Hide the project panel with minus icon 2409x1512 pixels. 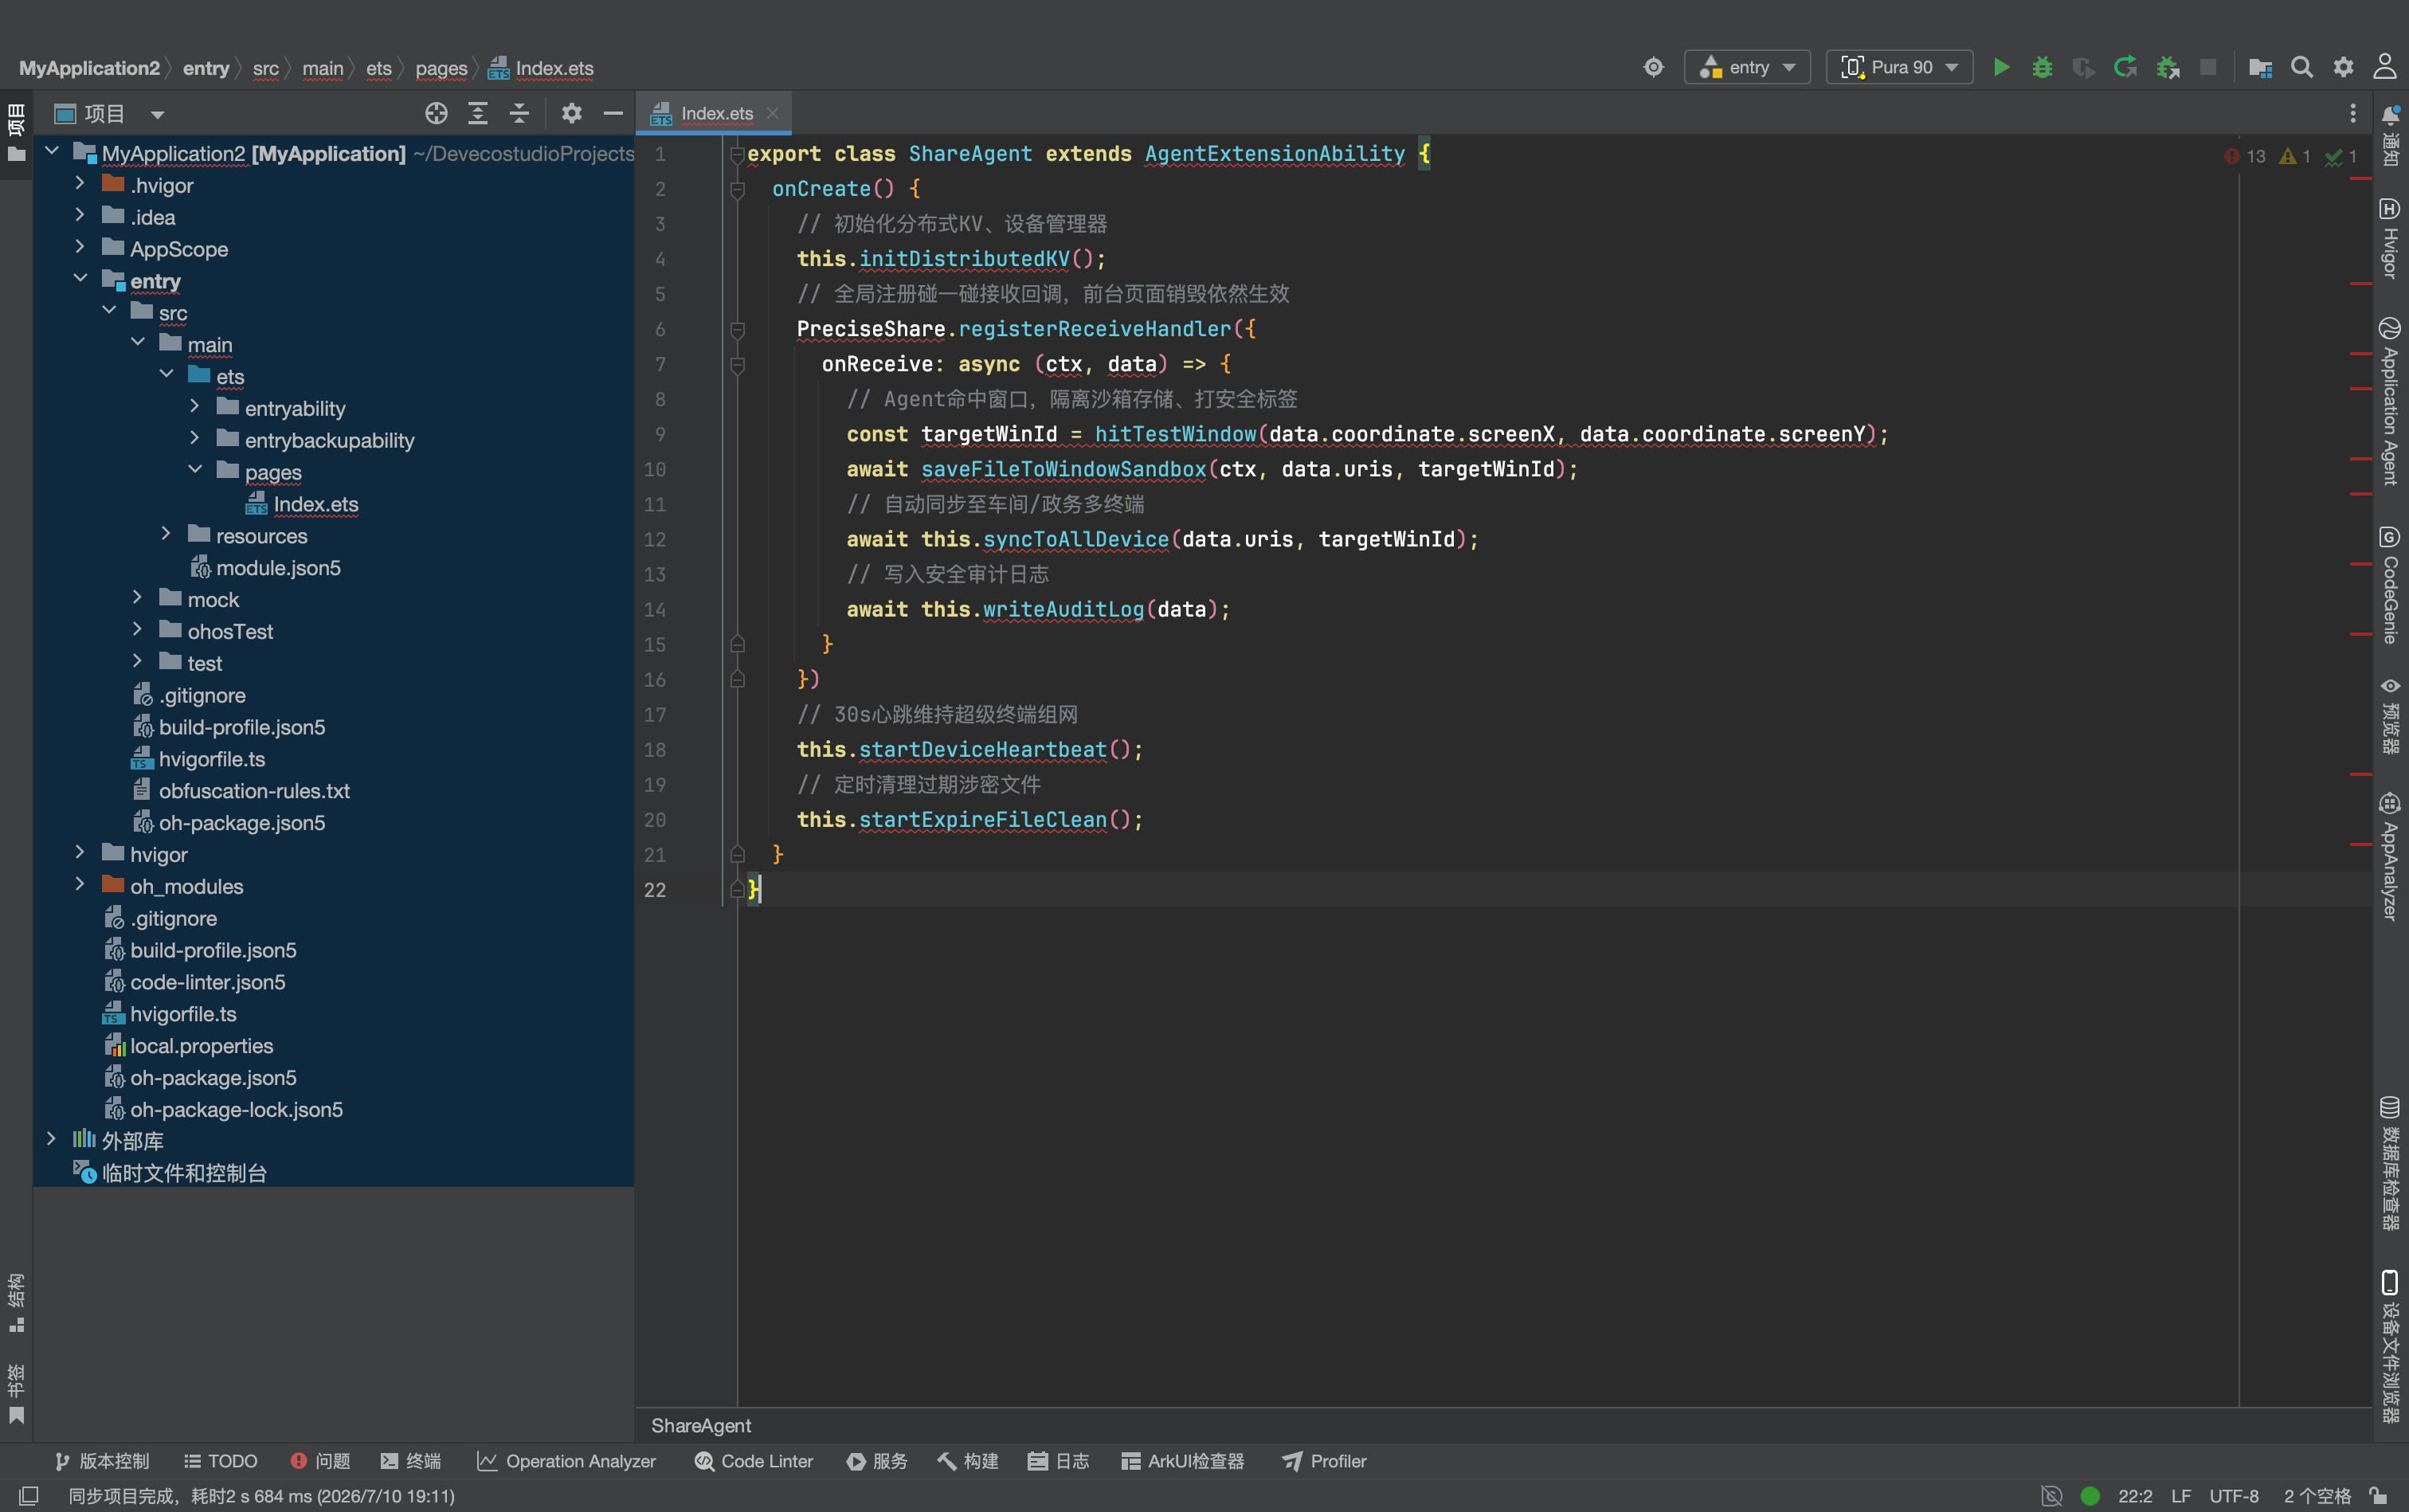(613, 113)
